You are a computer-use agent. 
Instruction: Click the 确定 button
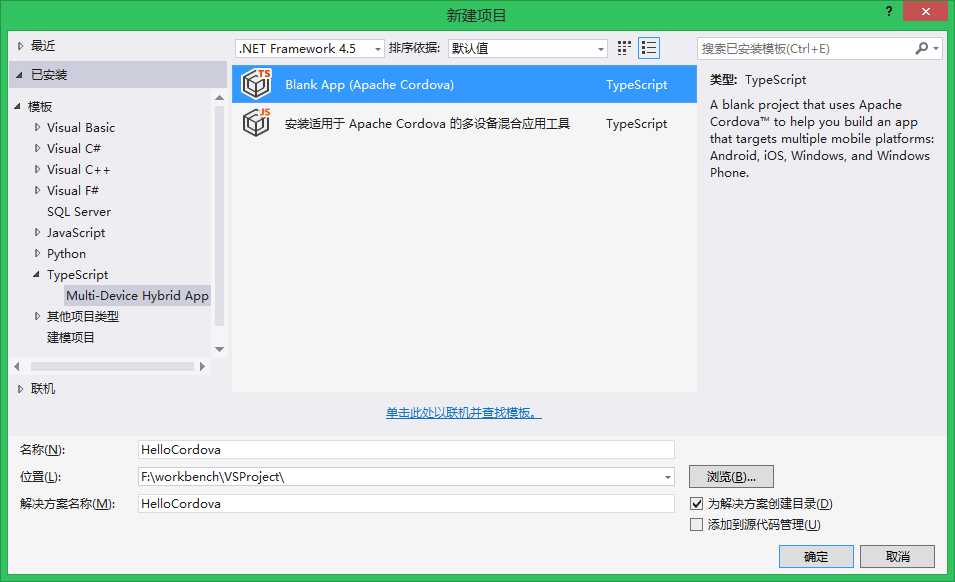[x=816, y=556]
